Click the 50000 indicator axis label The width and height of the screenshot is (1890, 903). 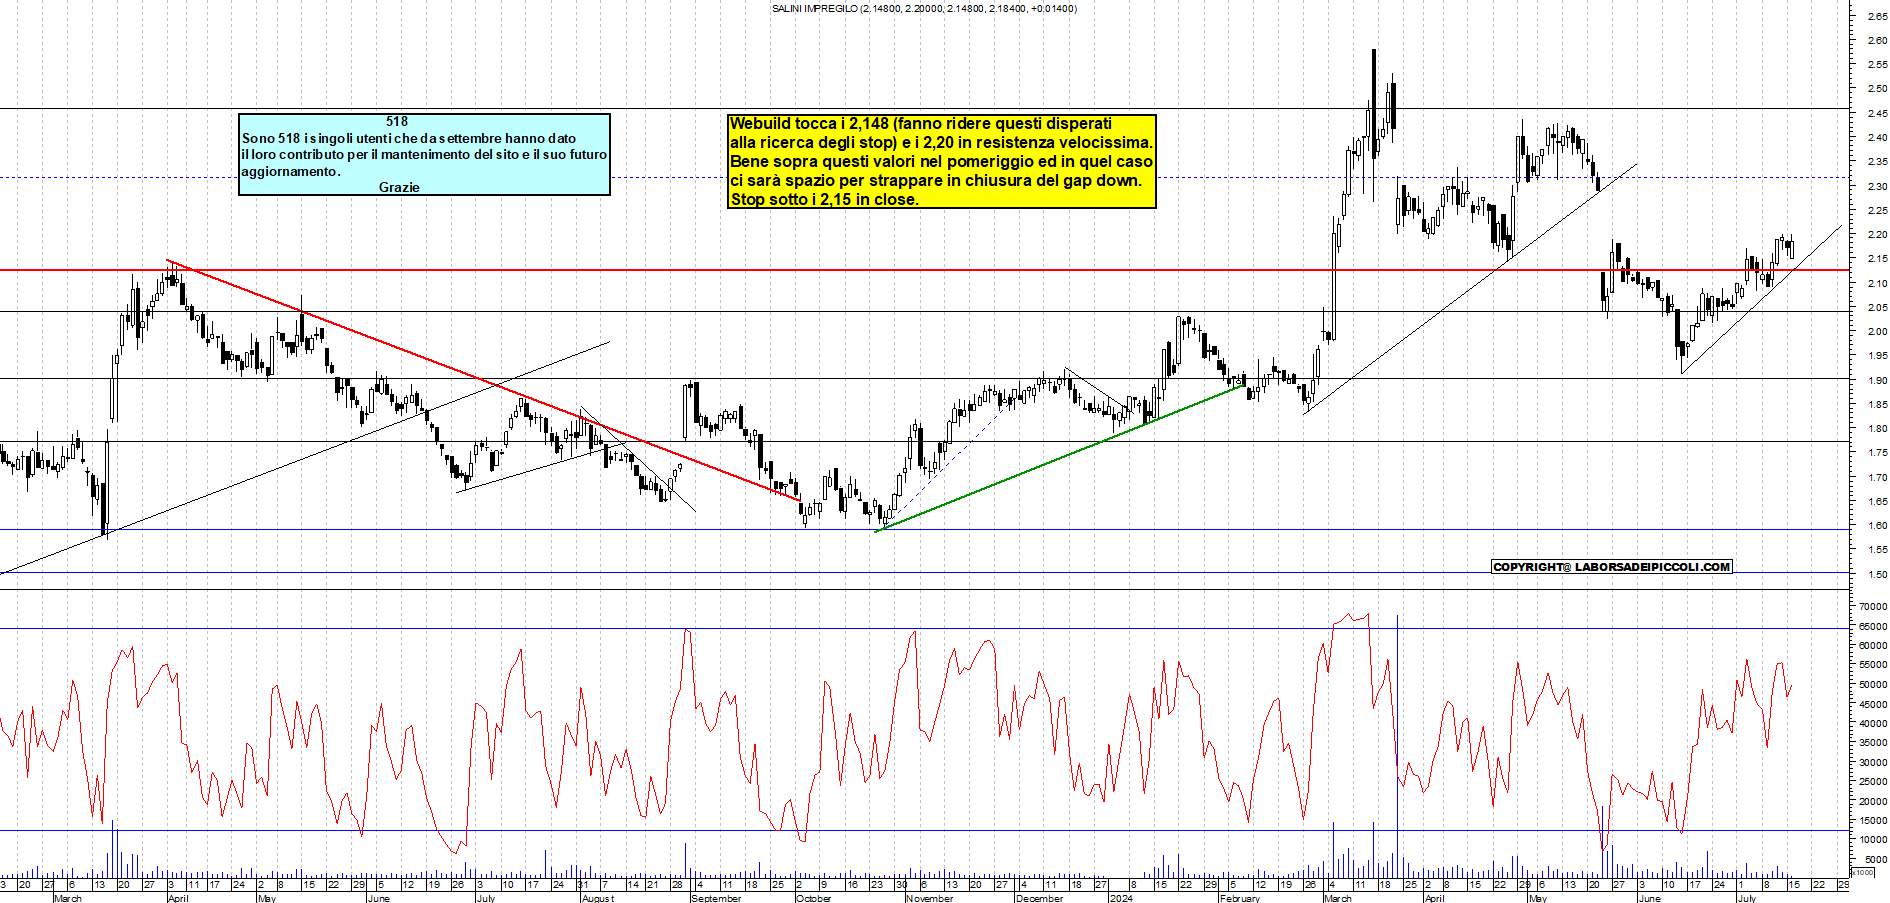1873,684
